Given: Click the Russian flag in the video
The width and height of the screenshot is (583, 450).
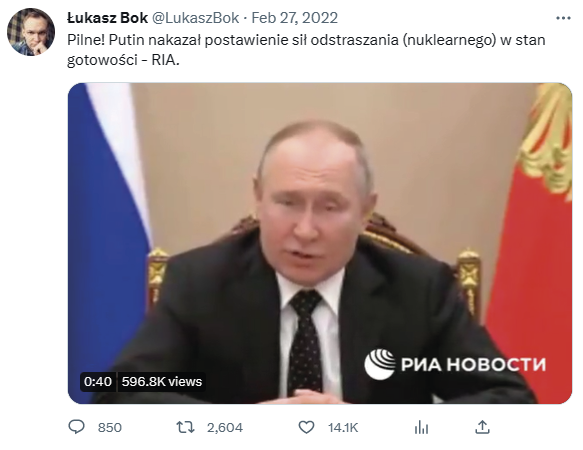Looking at the screenshot, I should pos(108,223).
